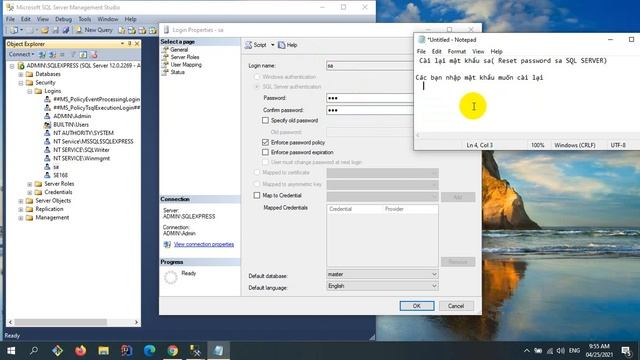Open Google Chrome from the taskbar

click(x=173, y=351)
